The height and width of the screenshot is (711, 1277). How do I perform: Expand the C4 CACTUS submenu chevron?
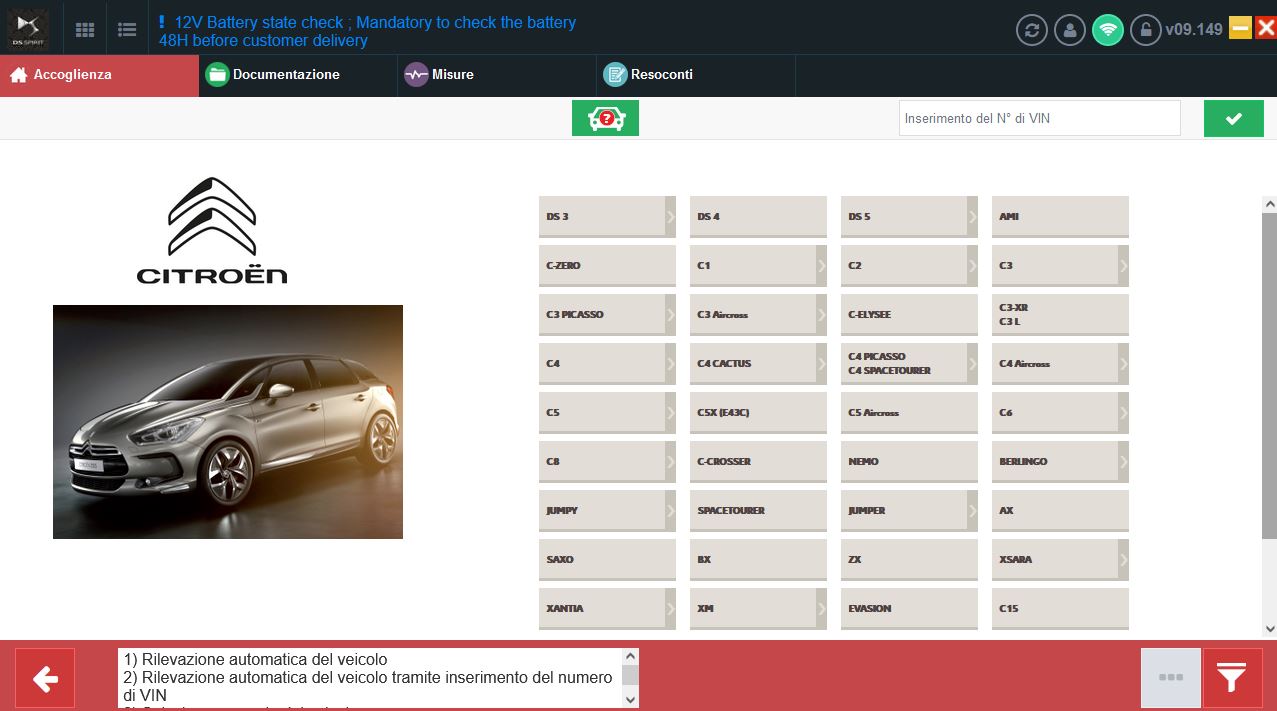pyautogui.click(x=821, y=364)
